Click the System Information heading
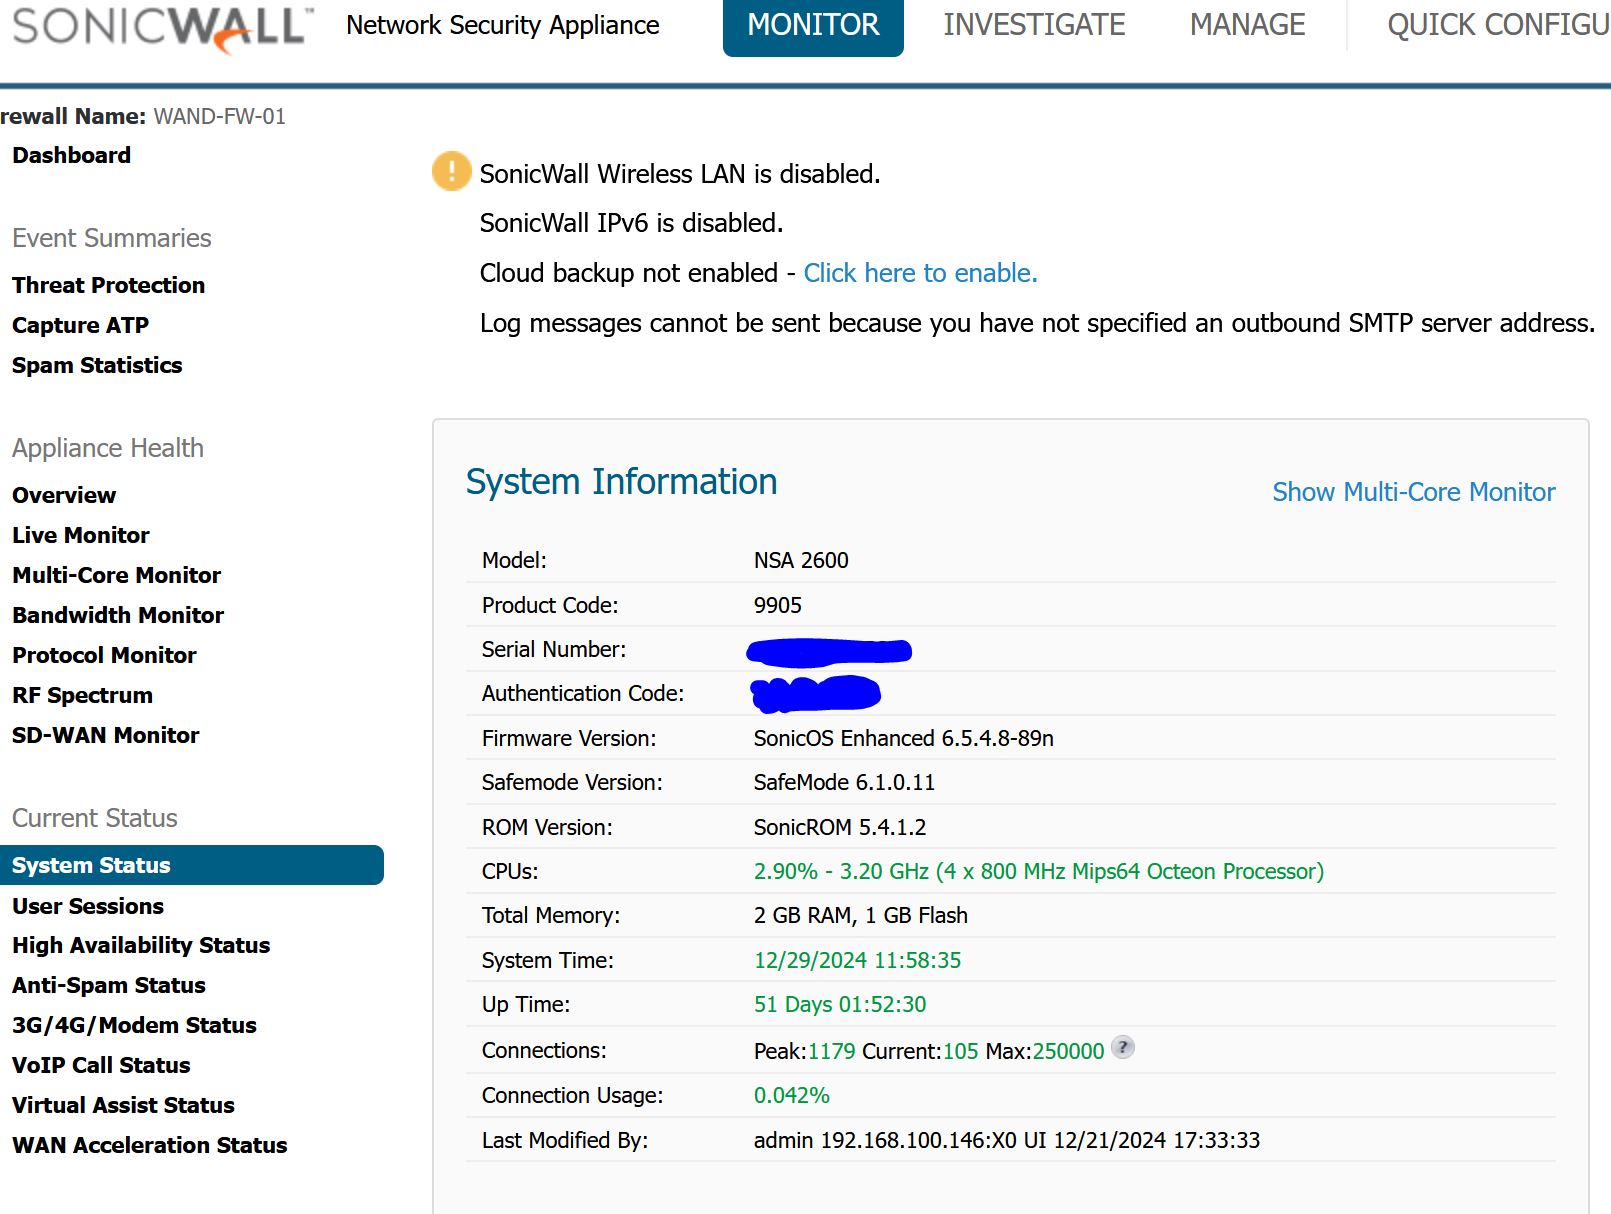 click(621, 482)
